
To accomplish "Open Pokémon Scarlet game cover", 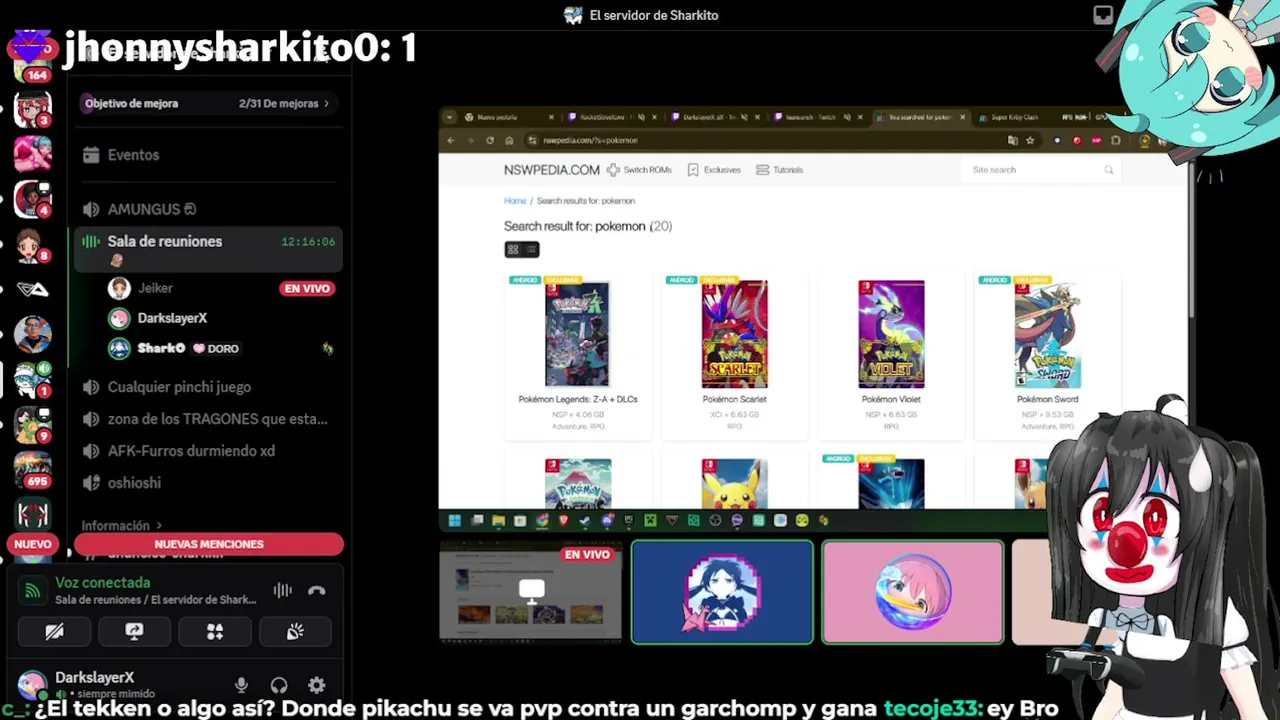I will [x=734, y=334].
